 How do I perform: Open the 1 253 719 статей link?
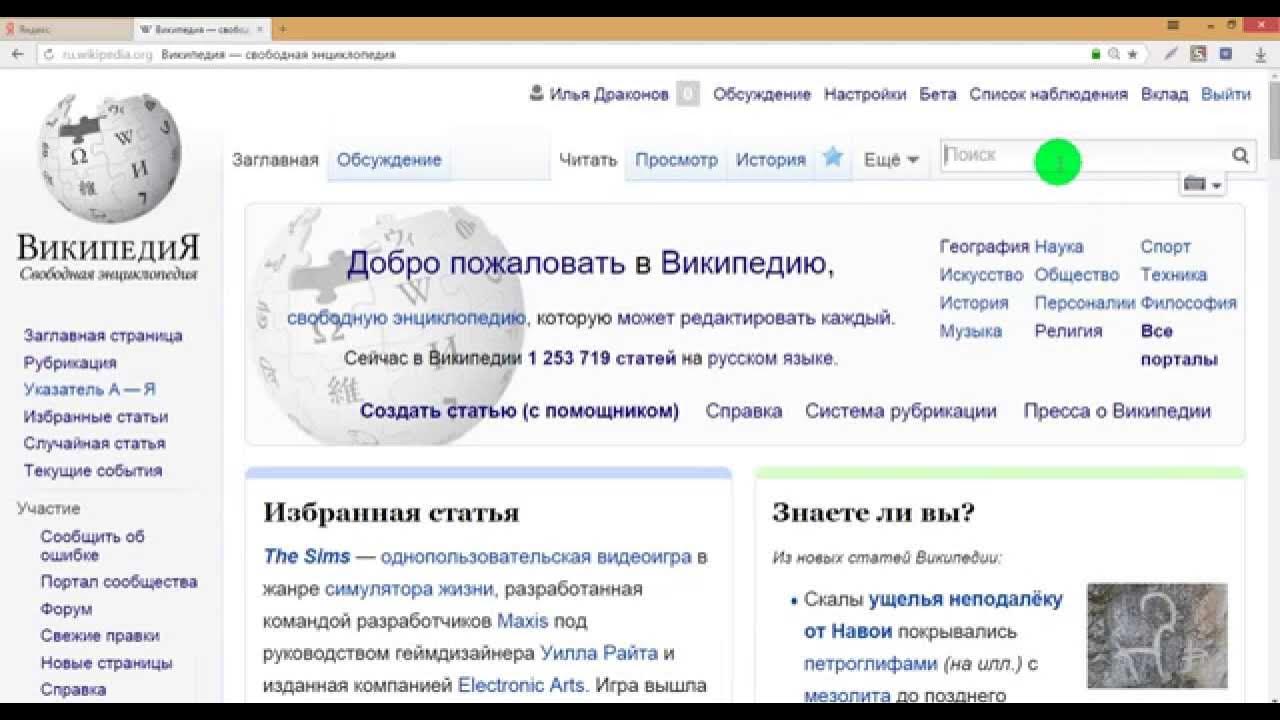click(x=602, y=358)
